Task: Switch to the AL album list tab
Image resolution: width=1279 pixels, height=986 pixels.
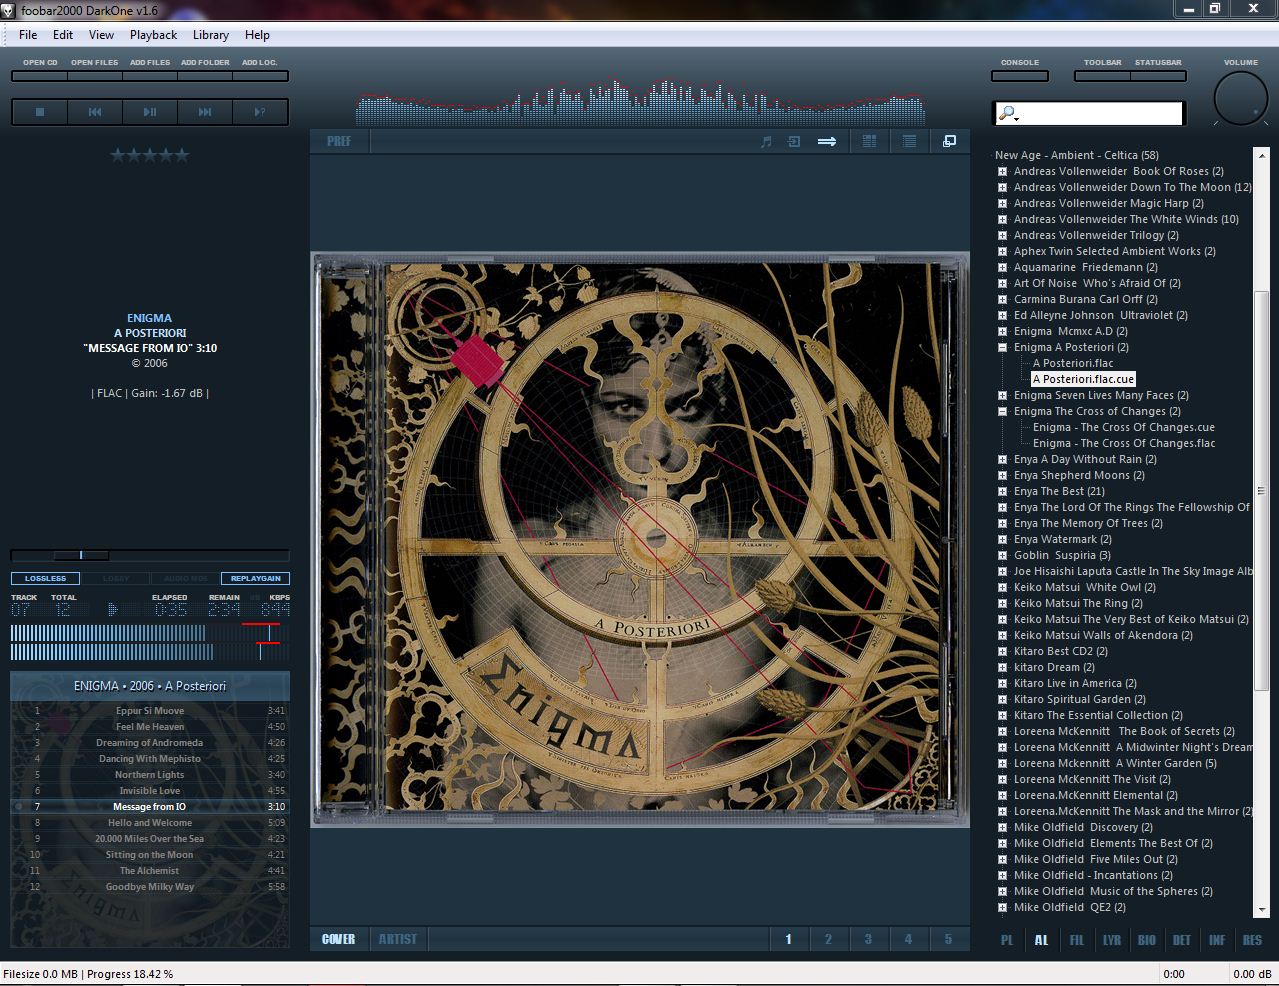Action: click(1041, 940)
